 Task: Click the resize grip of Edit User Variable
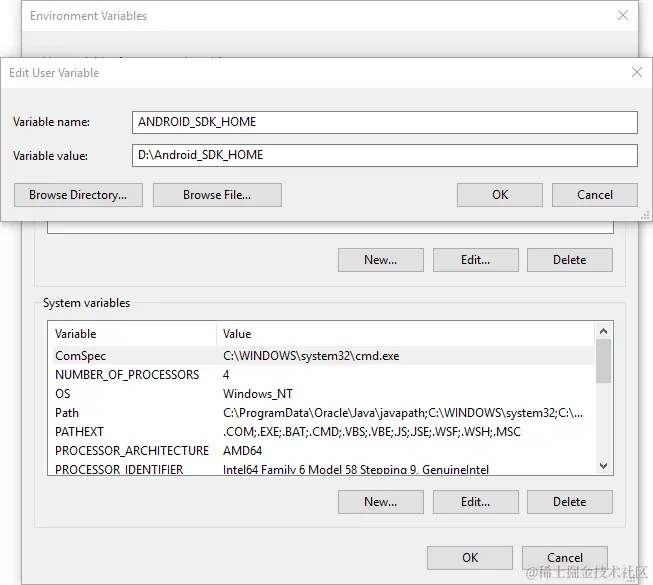645,215
